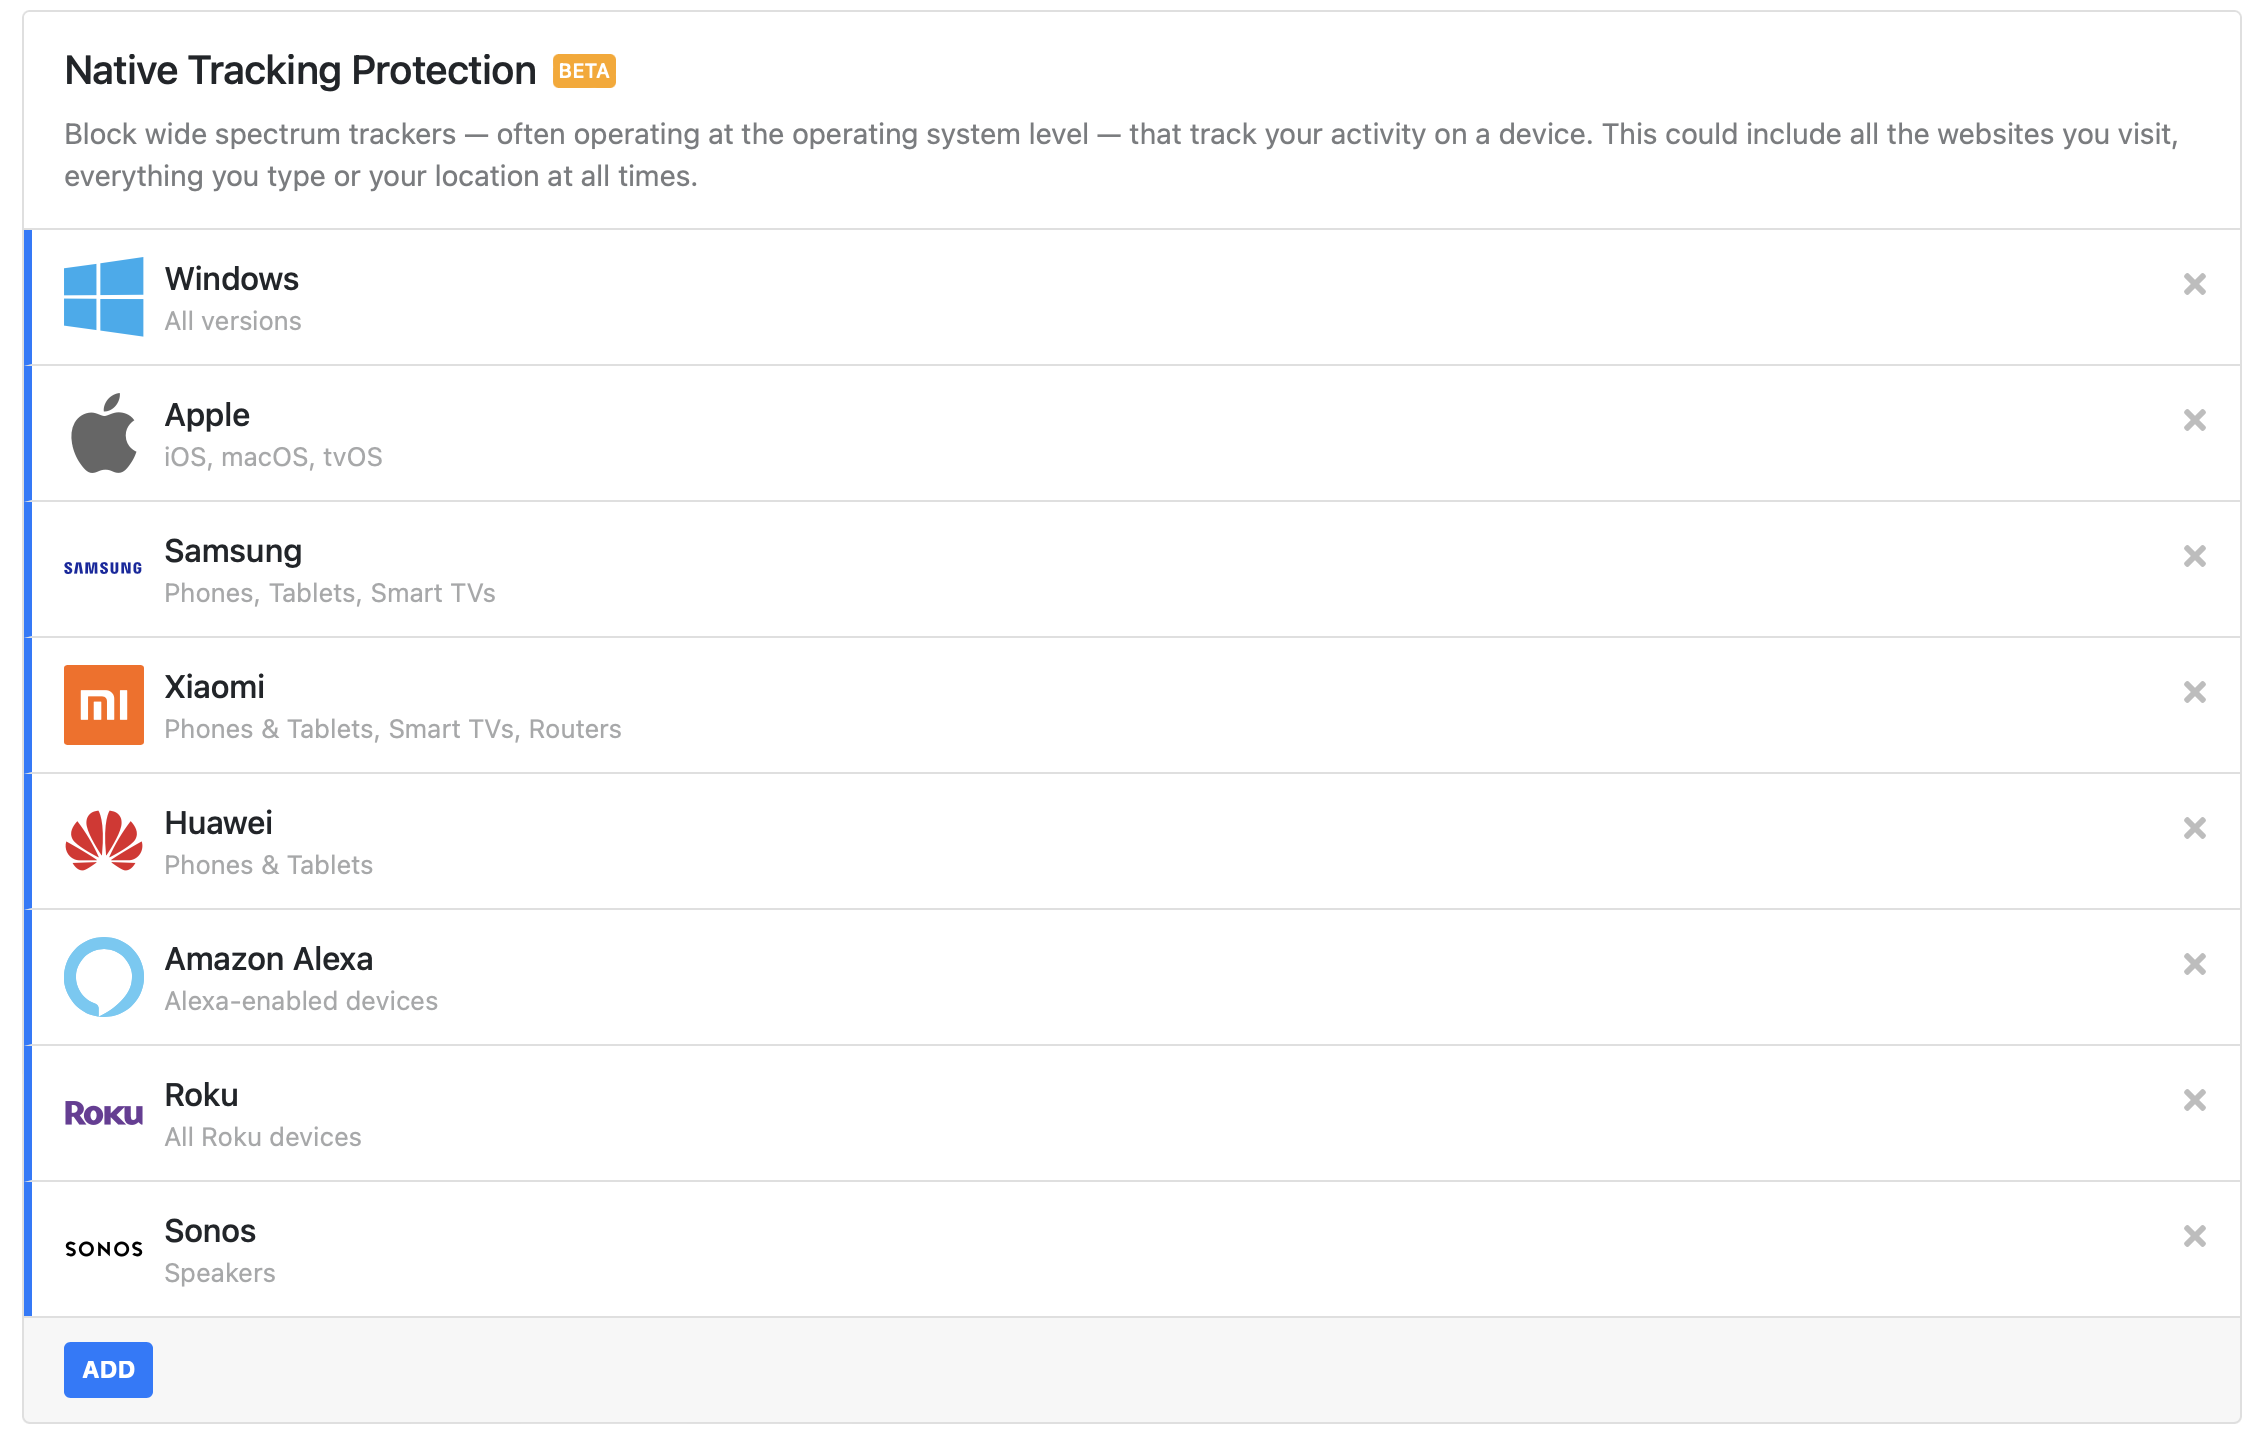Remove Sonos from the protection list
Viewport: 2252px width, 1434px height.
2194,1235
